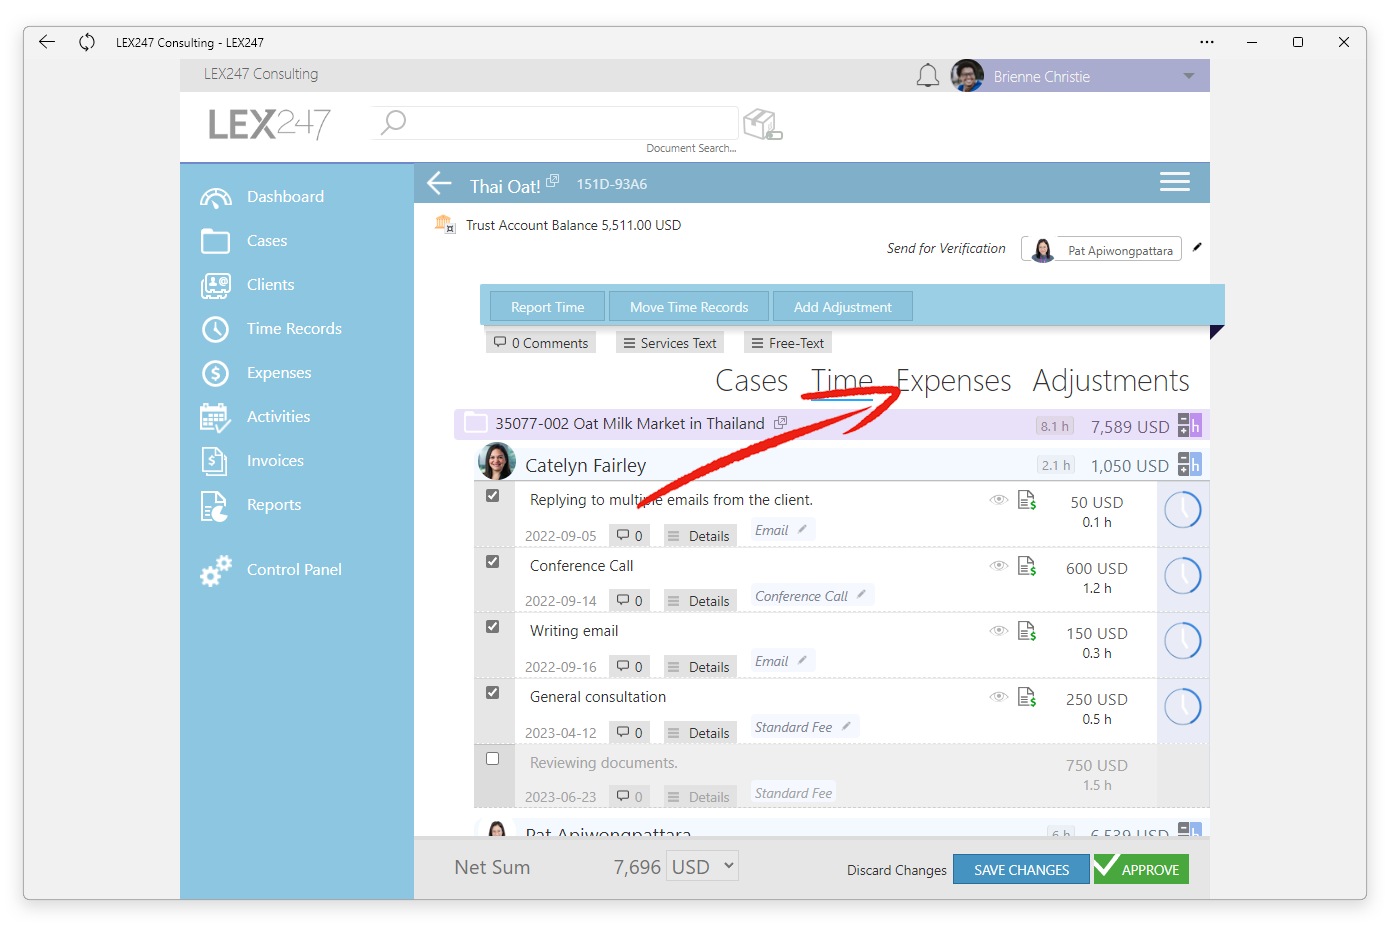Open Reports in the sidebar

point(274,505)
